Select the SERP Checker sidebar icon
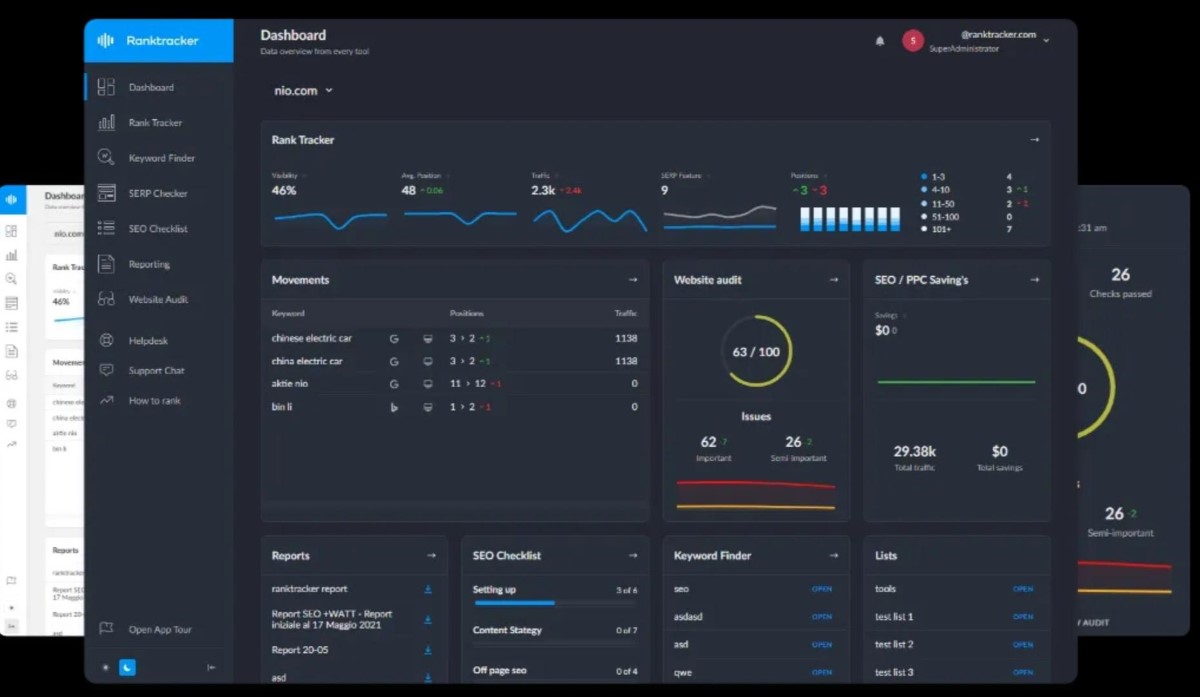1200x697 pixels. coord(106,193)
